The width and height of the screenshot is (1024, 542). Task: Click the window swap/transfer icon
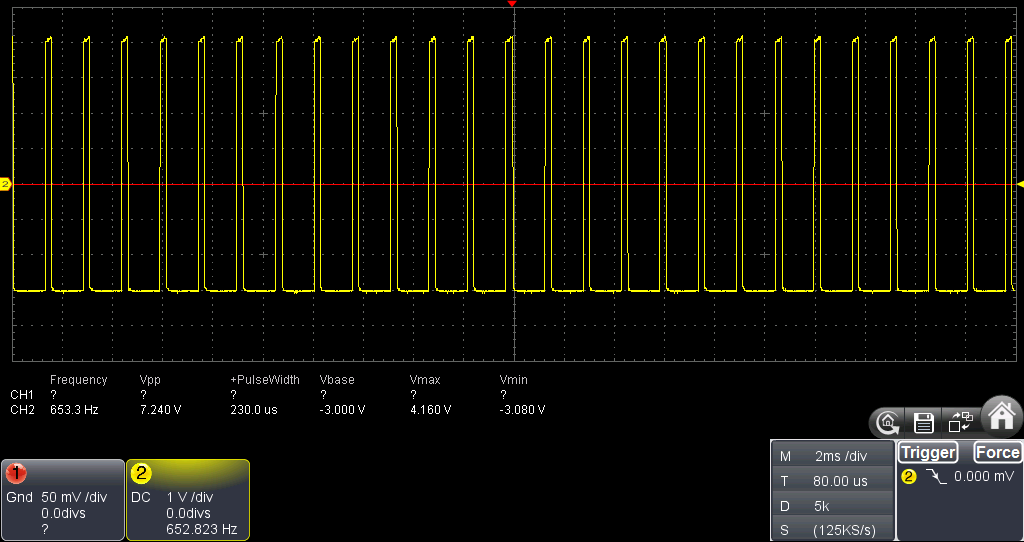960,422
